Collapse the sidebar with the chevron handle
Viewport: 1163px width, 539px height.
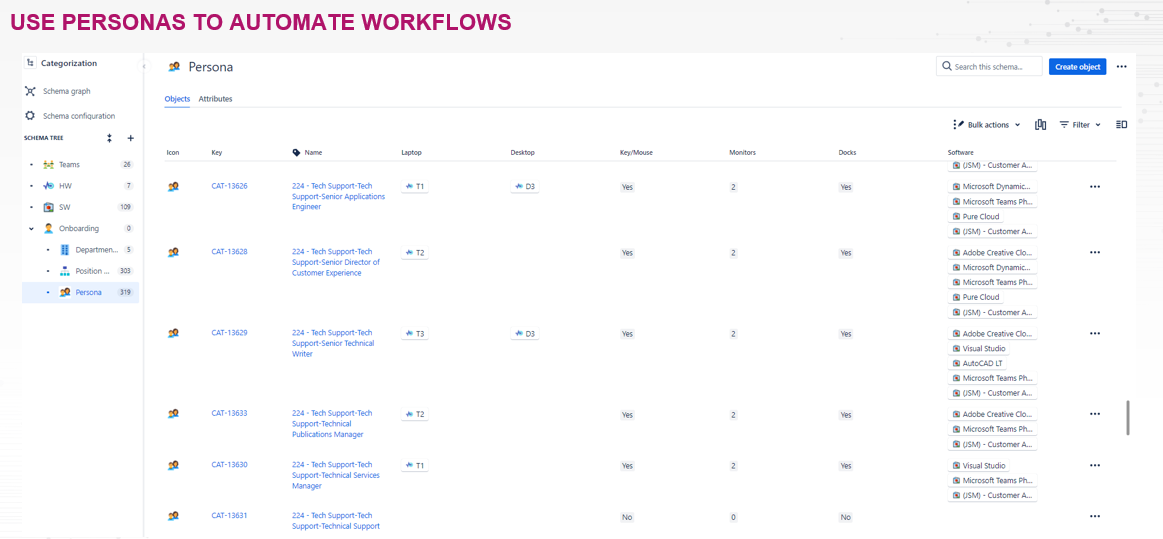143,67
